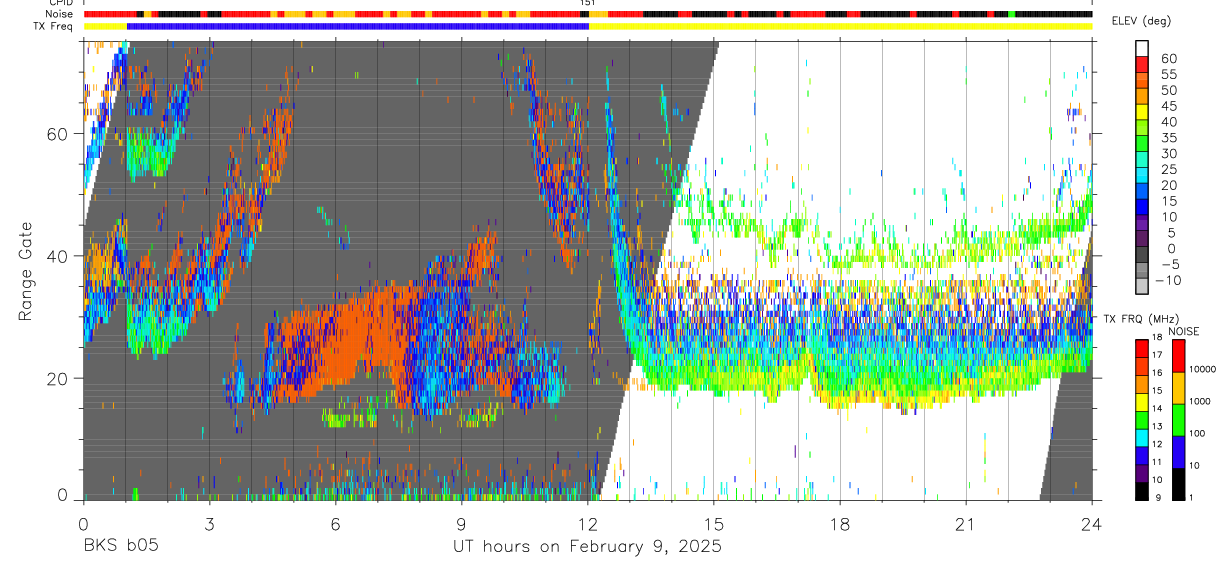Click the "1" label on NOISE scale
This screenshot has height=567, width=1228.
(1193, 497)
